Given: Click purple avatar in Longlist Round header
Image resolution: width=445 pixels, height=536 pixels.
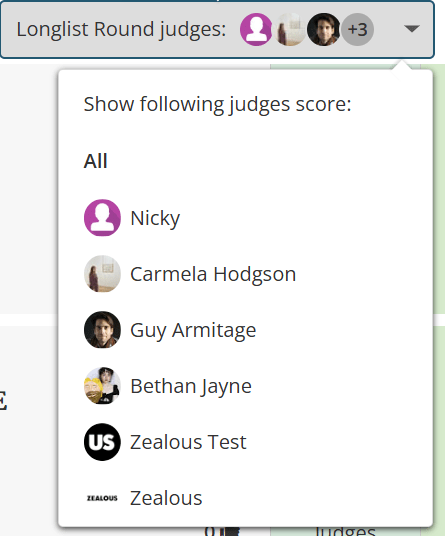Looking at the screenshot, I should (x=256, y=29).
